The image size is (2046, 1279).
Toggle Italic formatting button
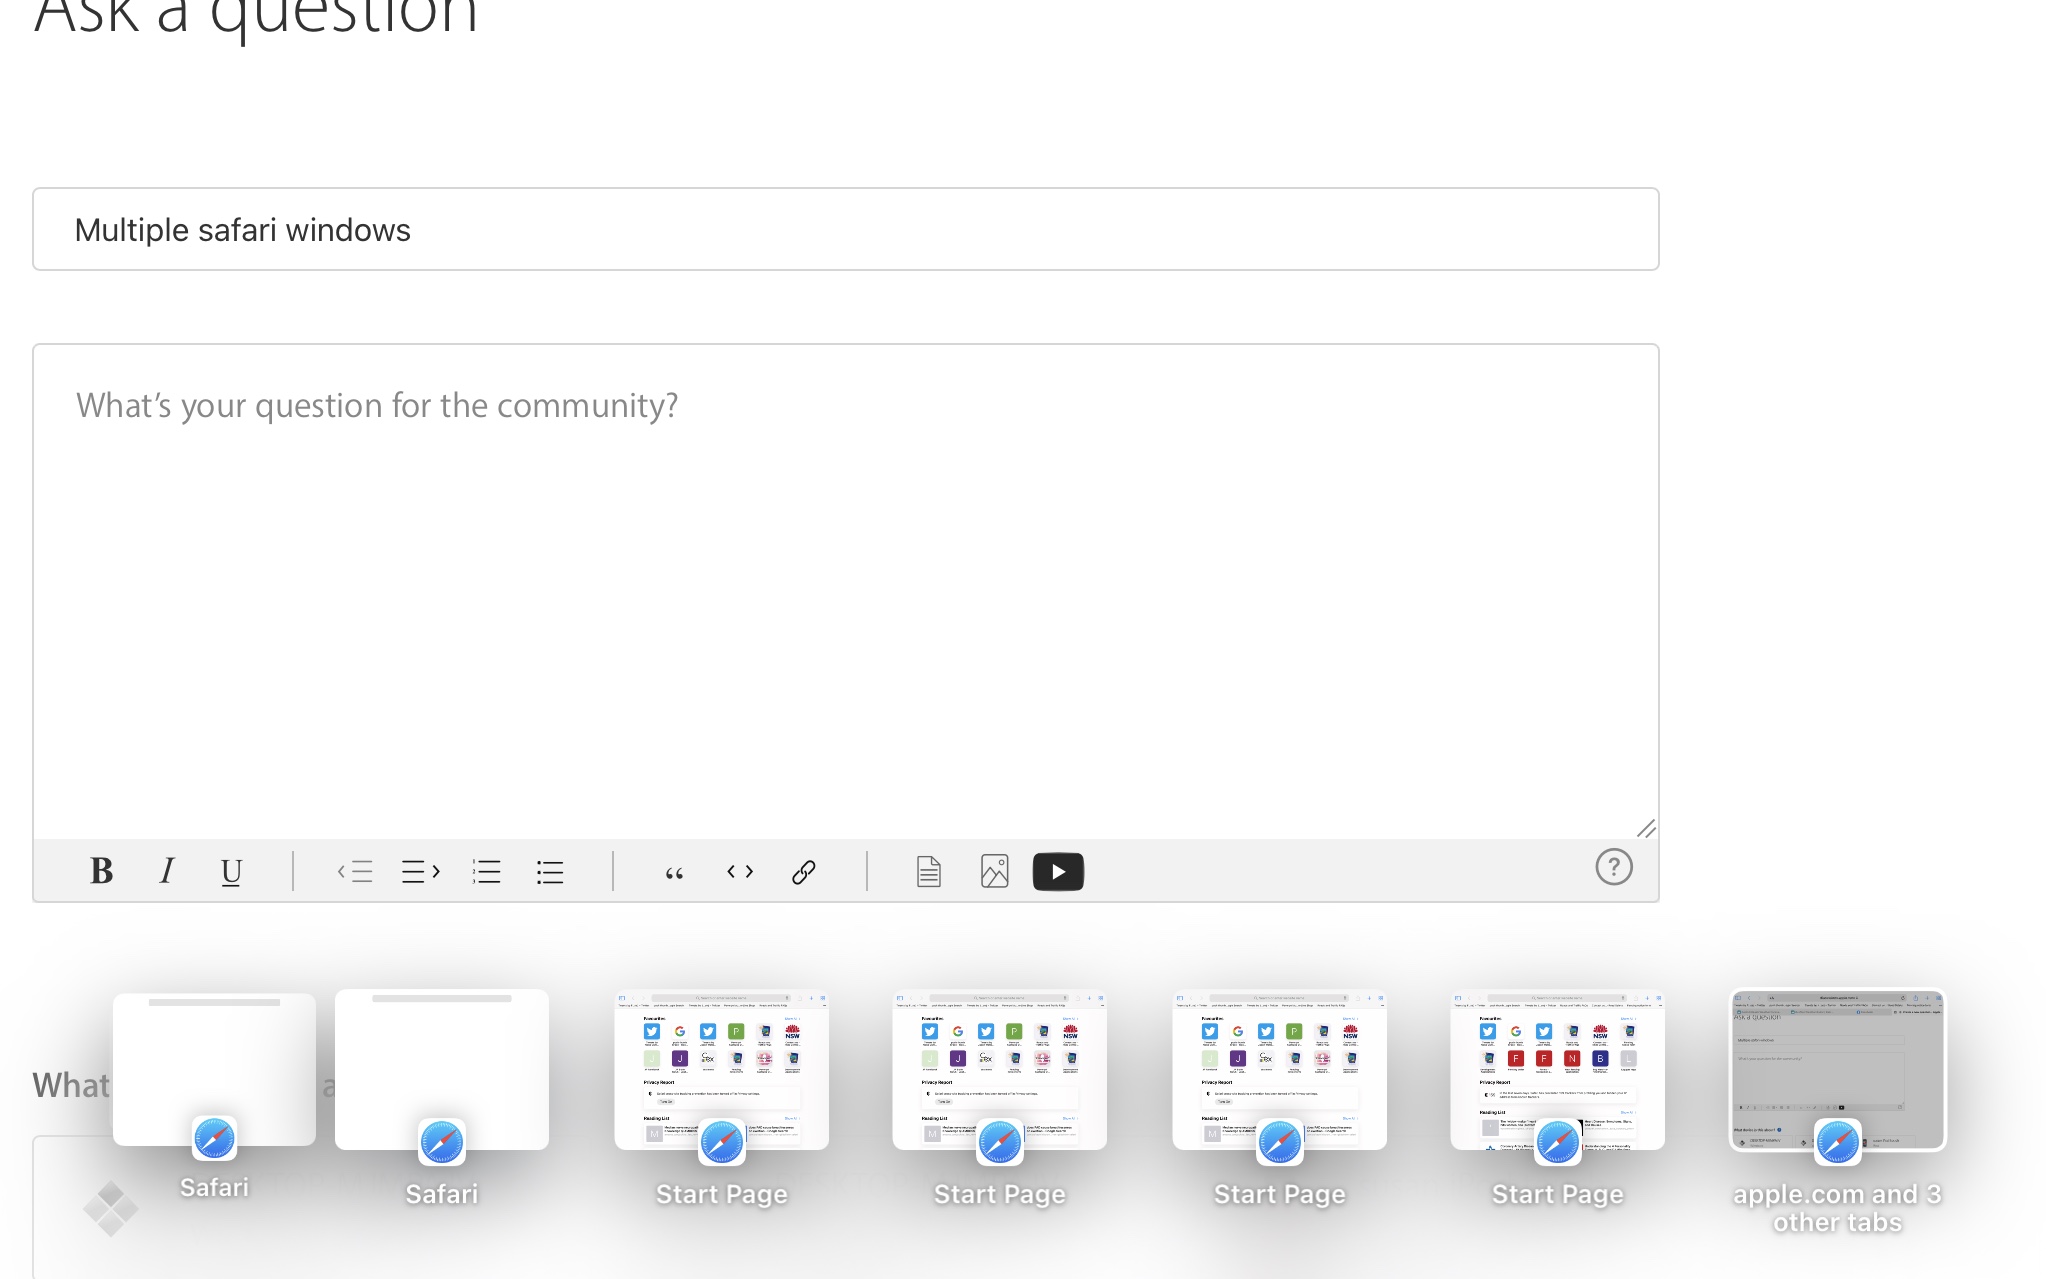(167, 872)
